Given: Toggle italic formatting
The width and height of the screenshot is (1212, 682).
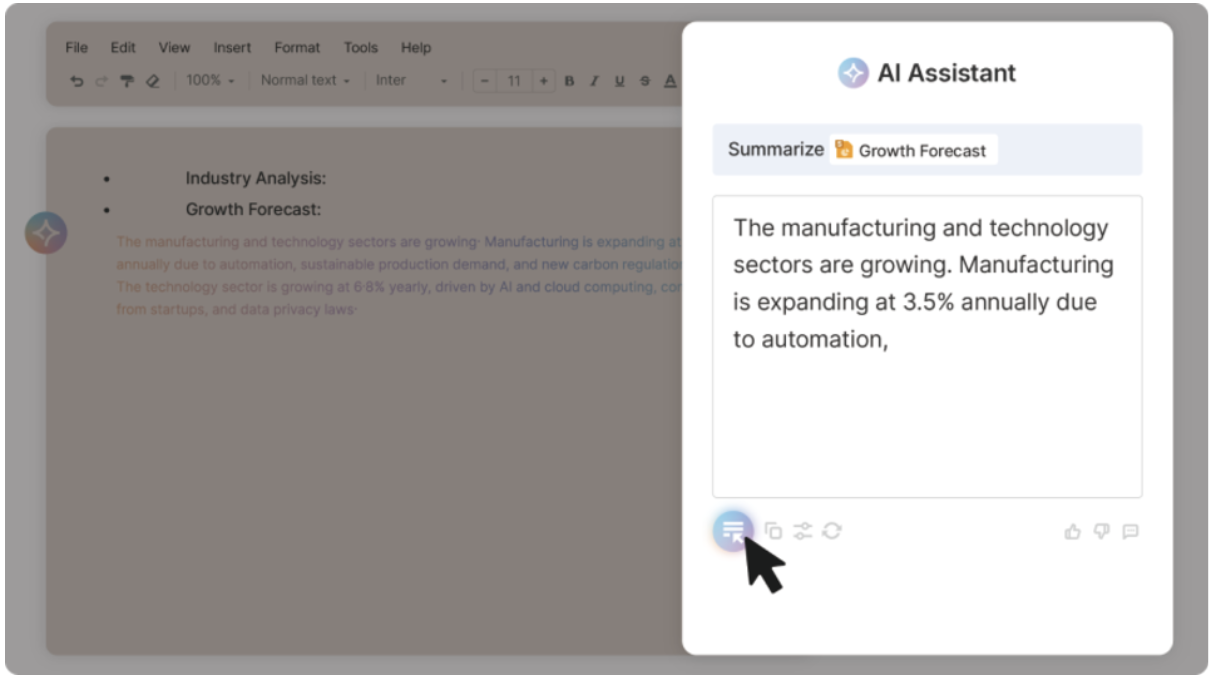Looking at the screenshot, I should 594,81.
